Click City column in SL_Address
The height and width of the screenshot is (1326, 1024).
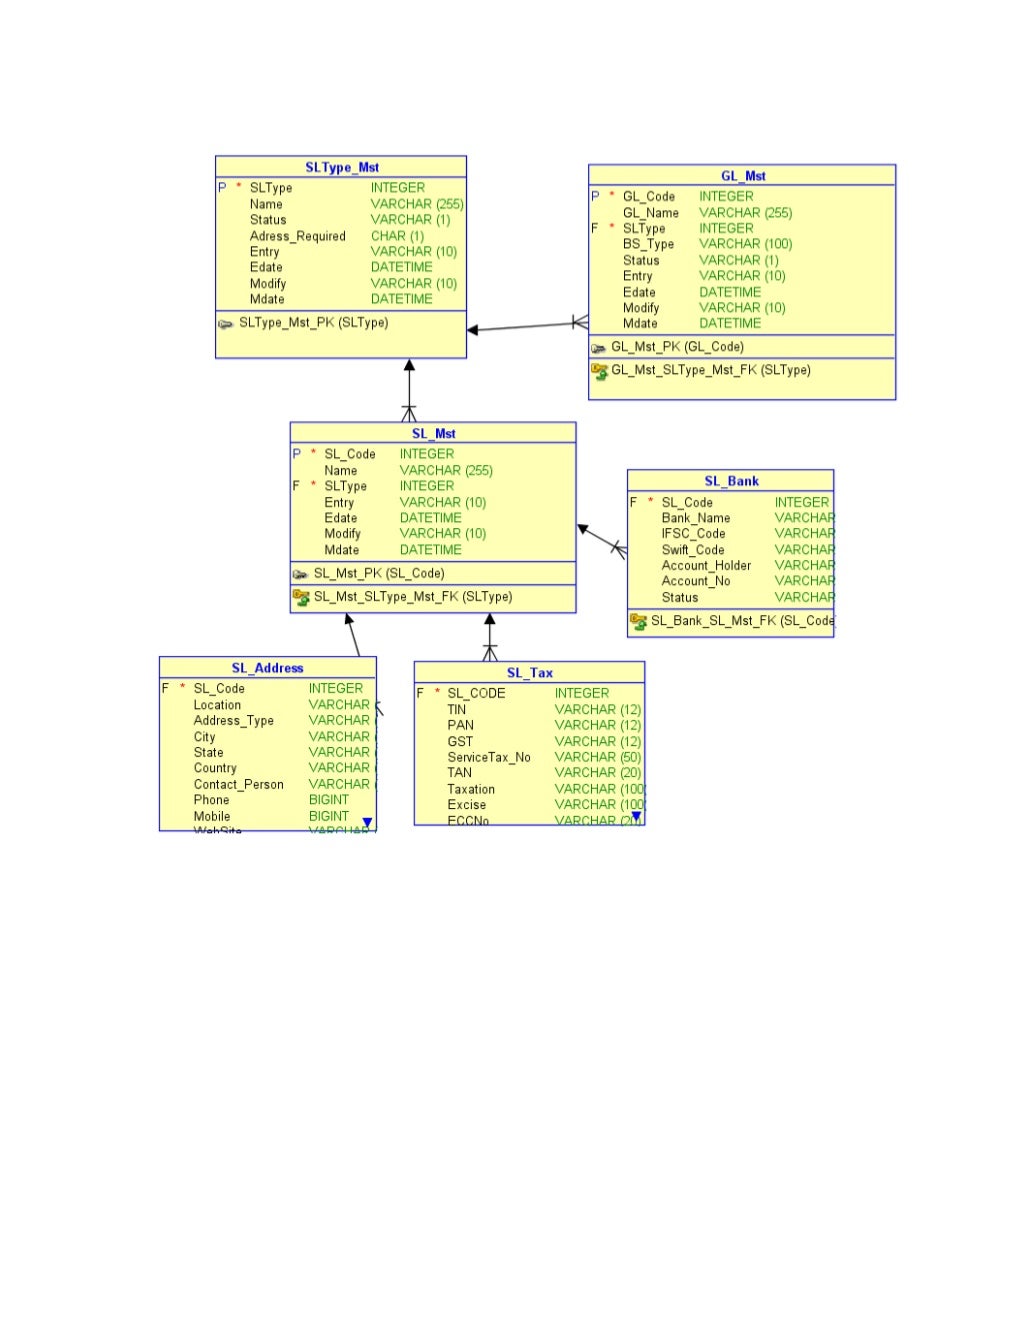(205, 737)
